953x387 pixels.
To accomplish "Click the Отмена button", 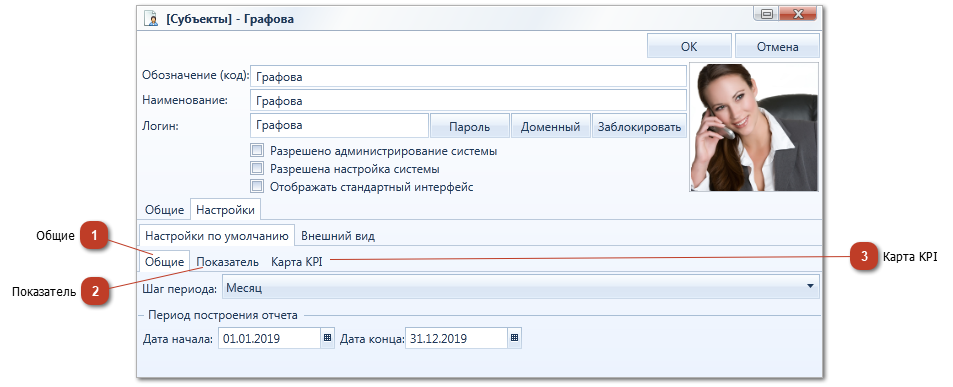I will pyautogui.click(x=777, y=47).
